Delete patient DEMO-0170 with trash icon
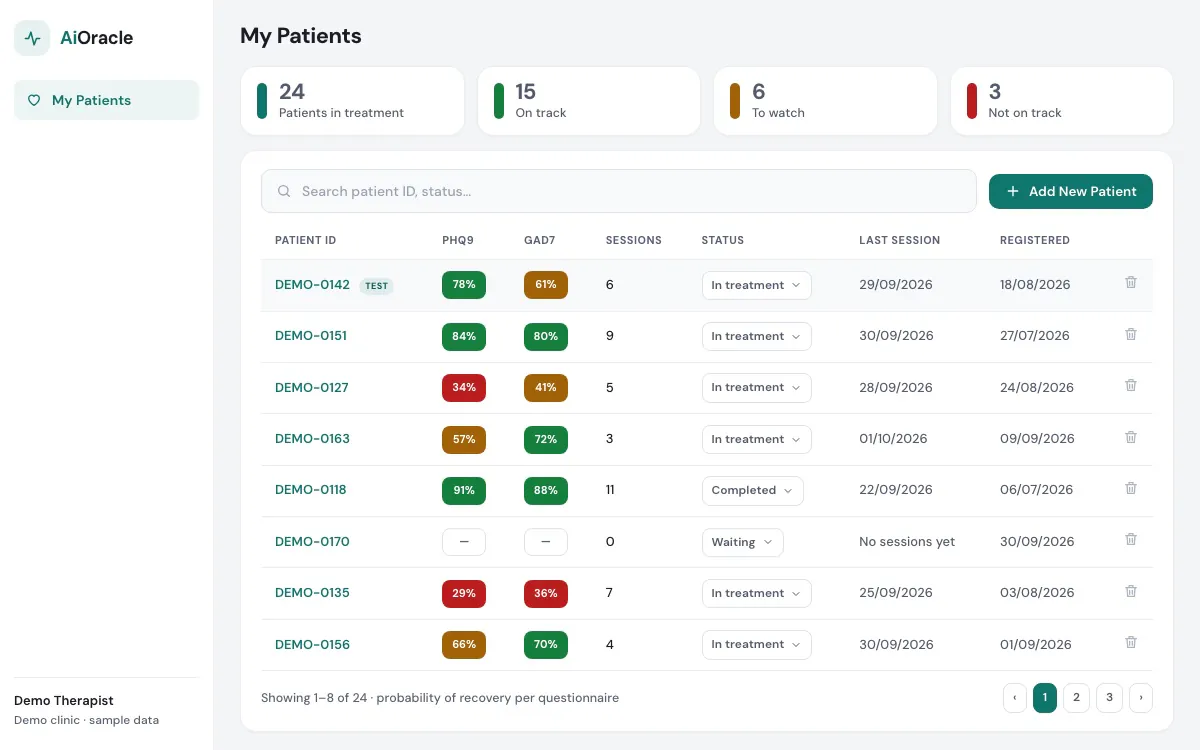This screenshot has height=750, width=1200. (x=1131, y=539)
